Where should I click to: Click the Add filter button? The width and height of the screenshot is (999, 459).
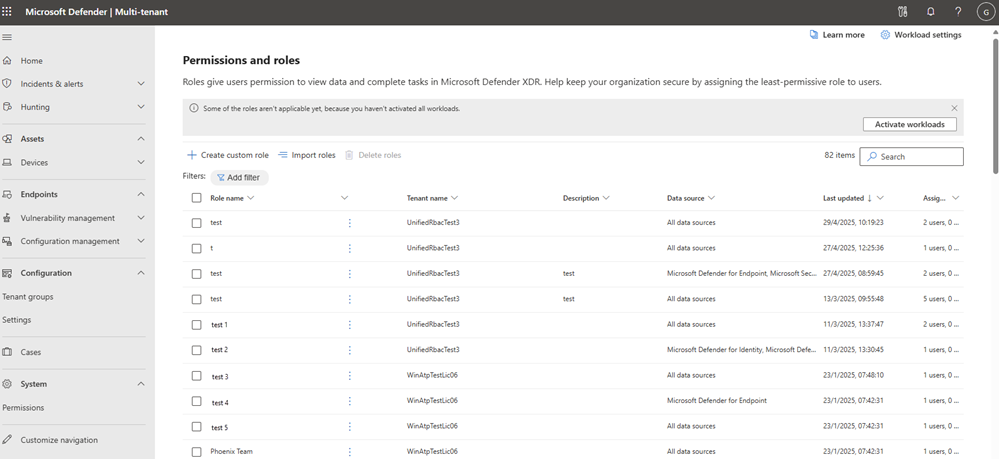coord(240,177)
